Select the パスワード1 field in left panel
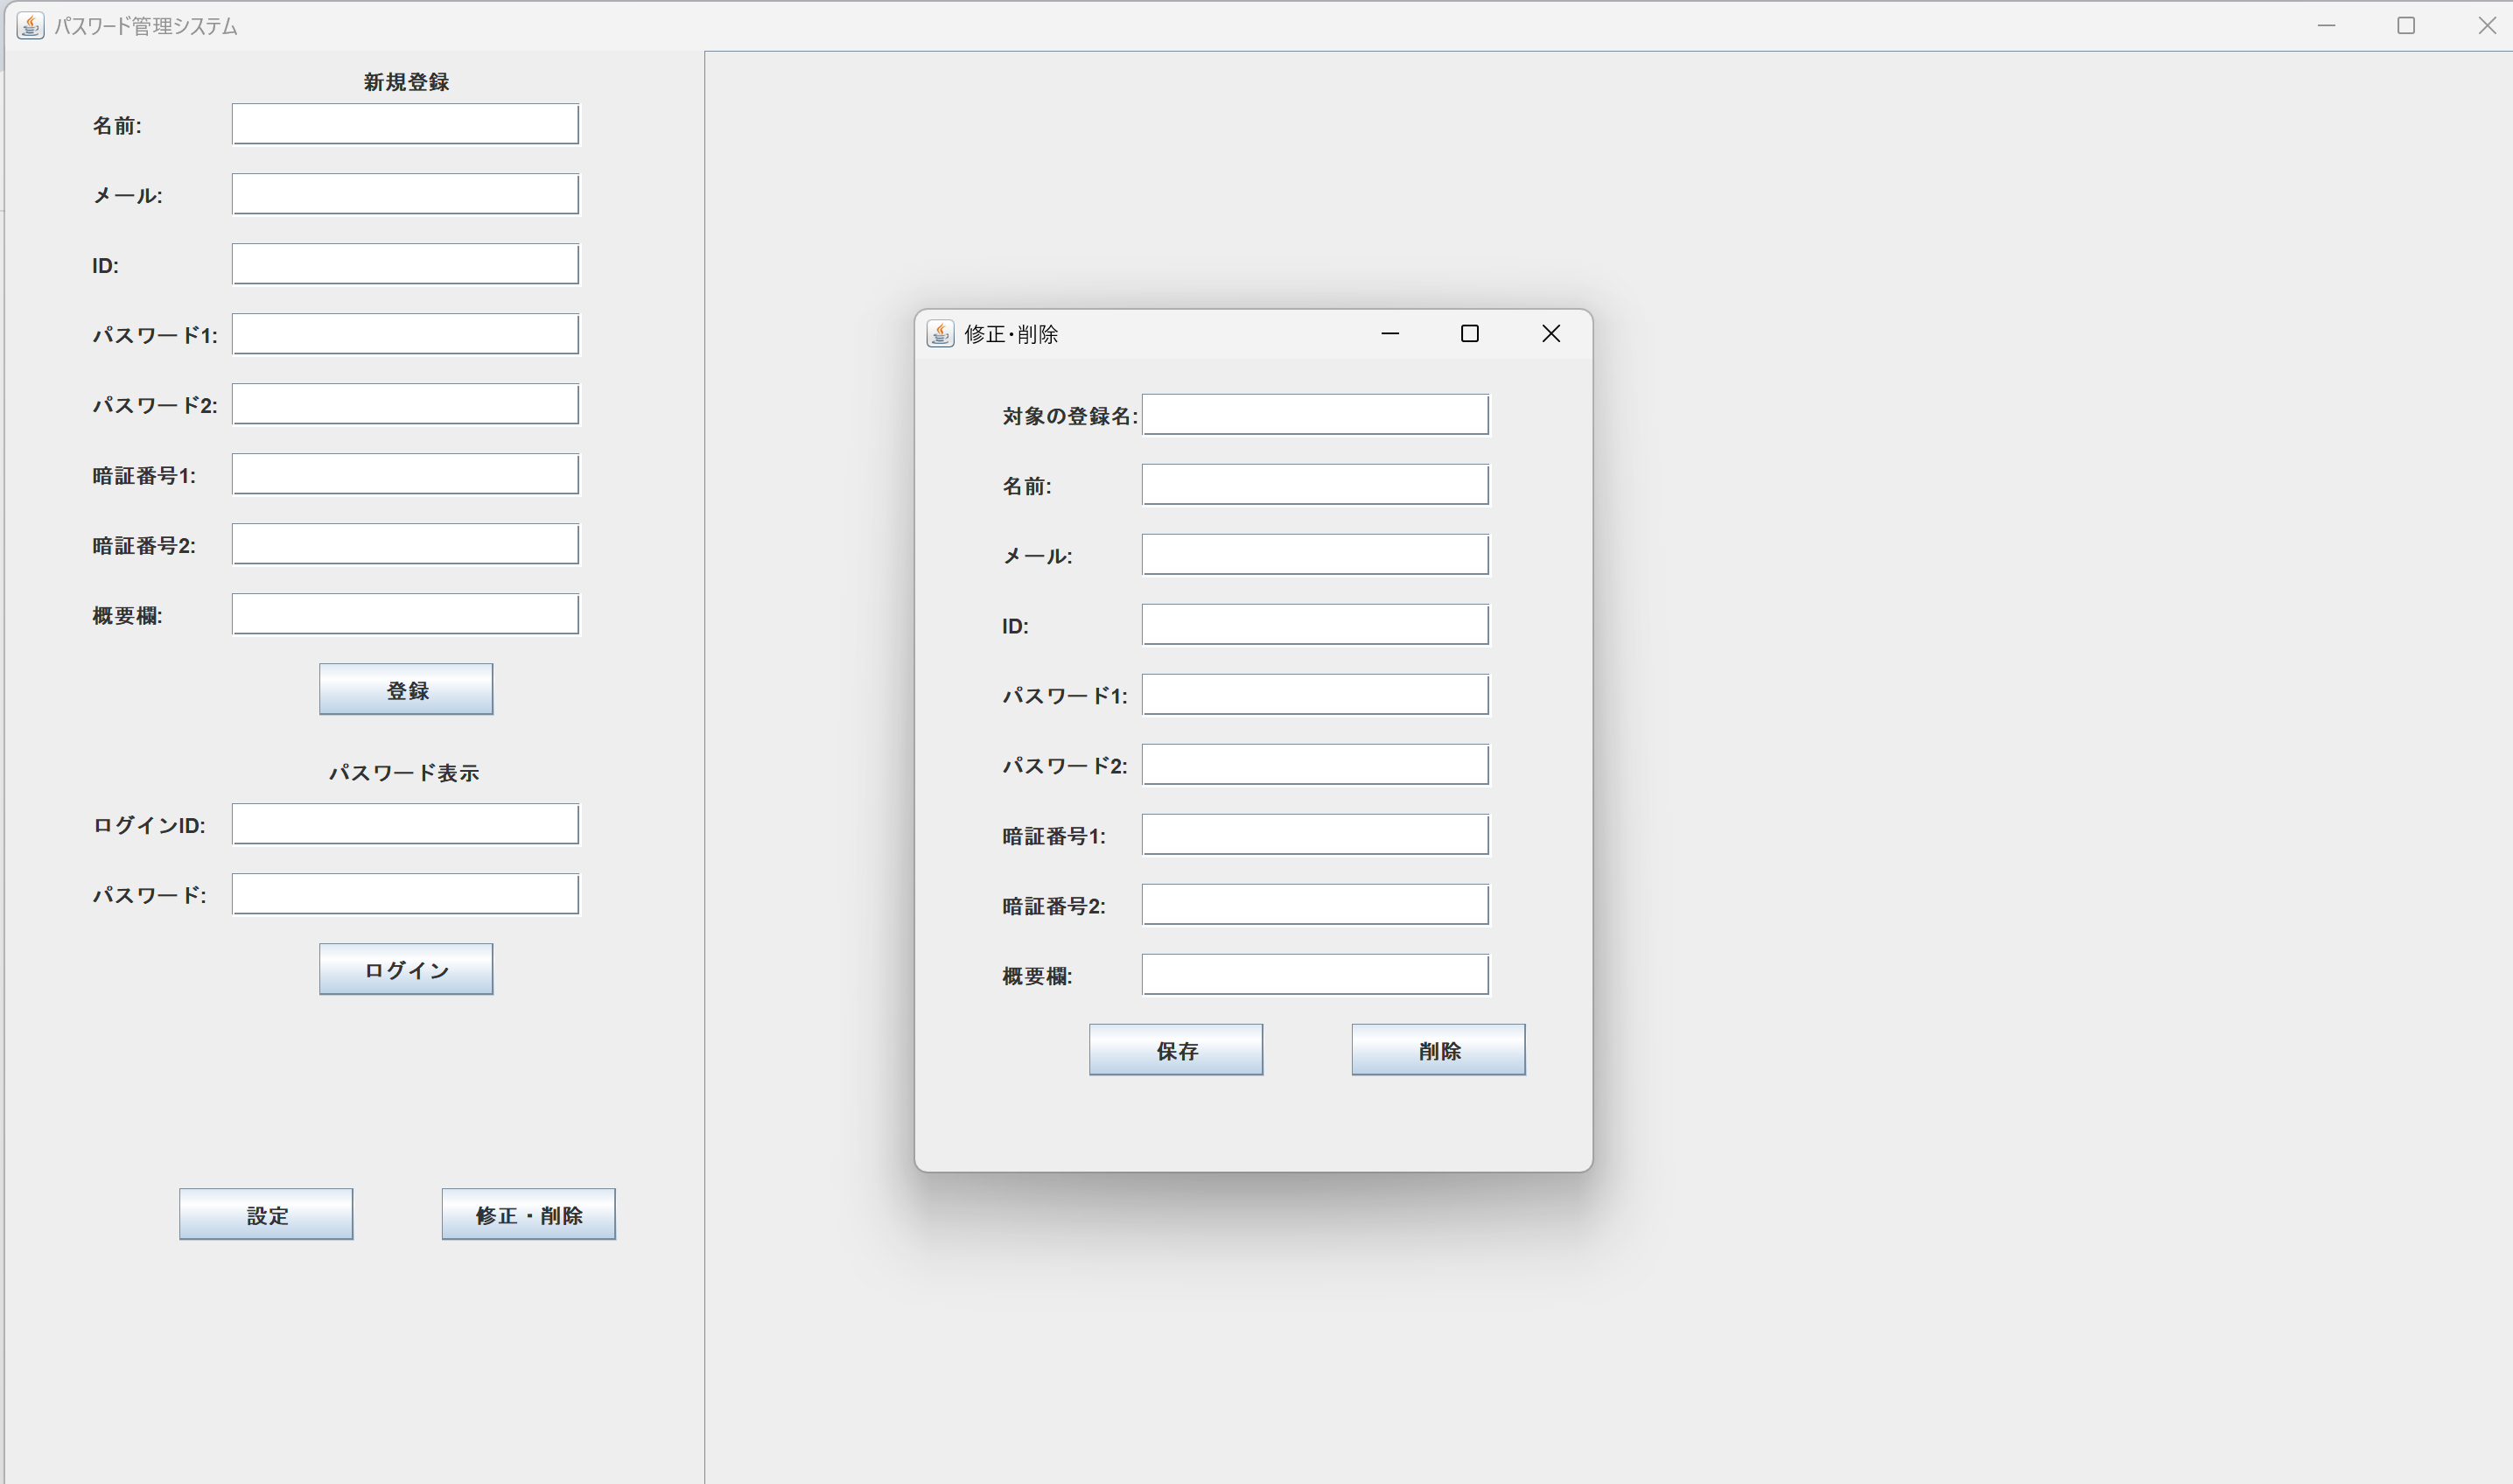2513x1484 pixels. coord(405,334)
